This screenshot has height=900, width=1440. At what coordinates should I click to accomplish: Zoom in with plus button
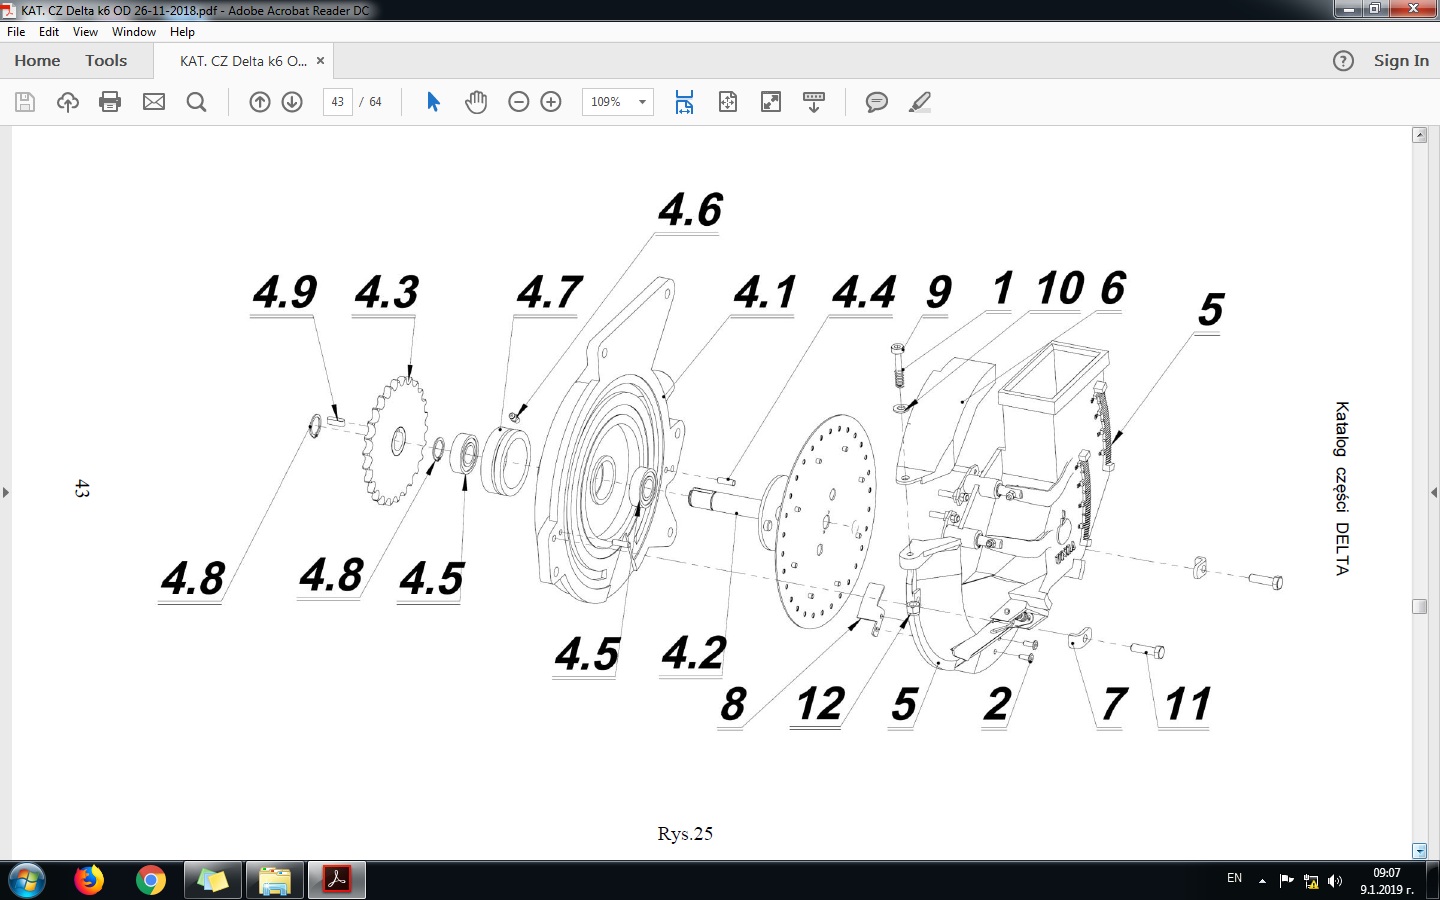(x=551, y=102)
